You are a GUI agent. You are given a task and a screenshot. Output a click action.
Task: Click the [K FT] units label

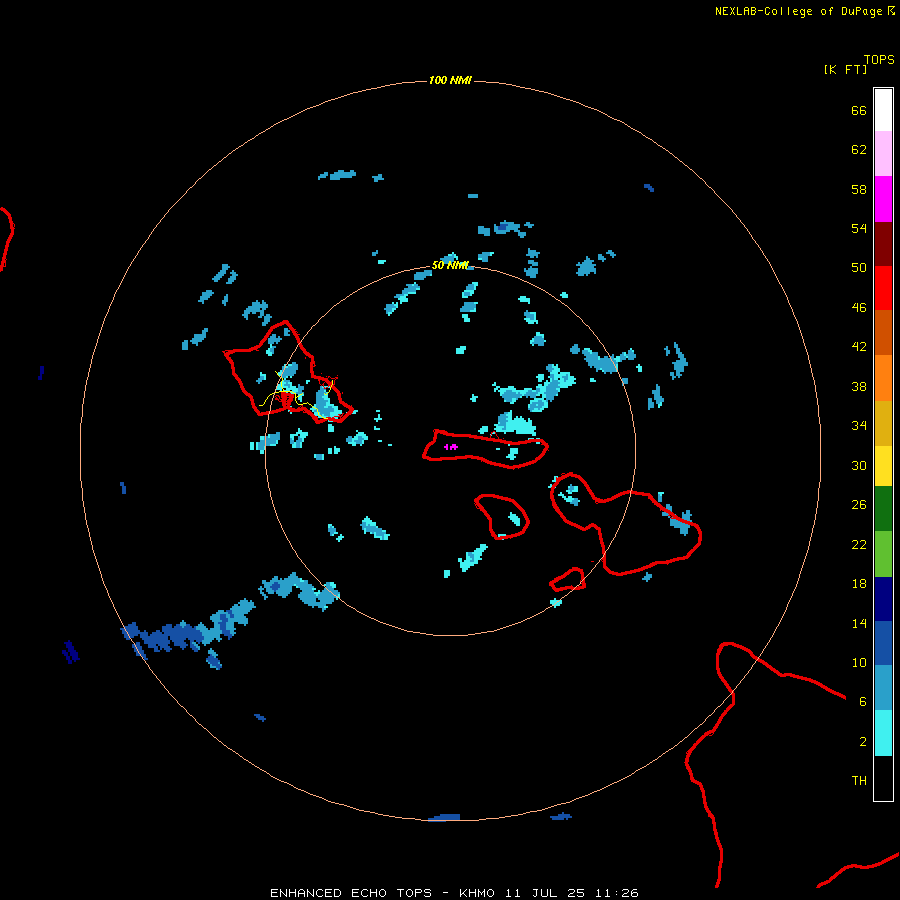pos(845,69)
